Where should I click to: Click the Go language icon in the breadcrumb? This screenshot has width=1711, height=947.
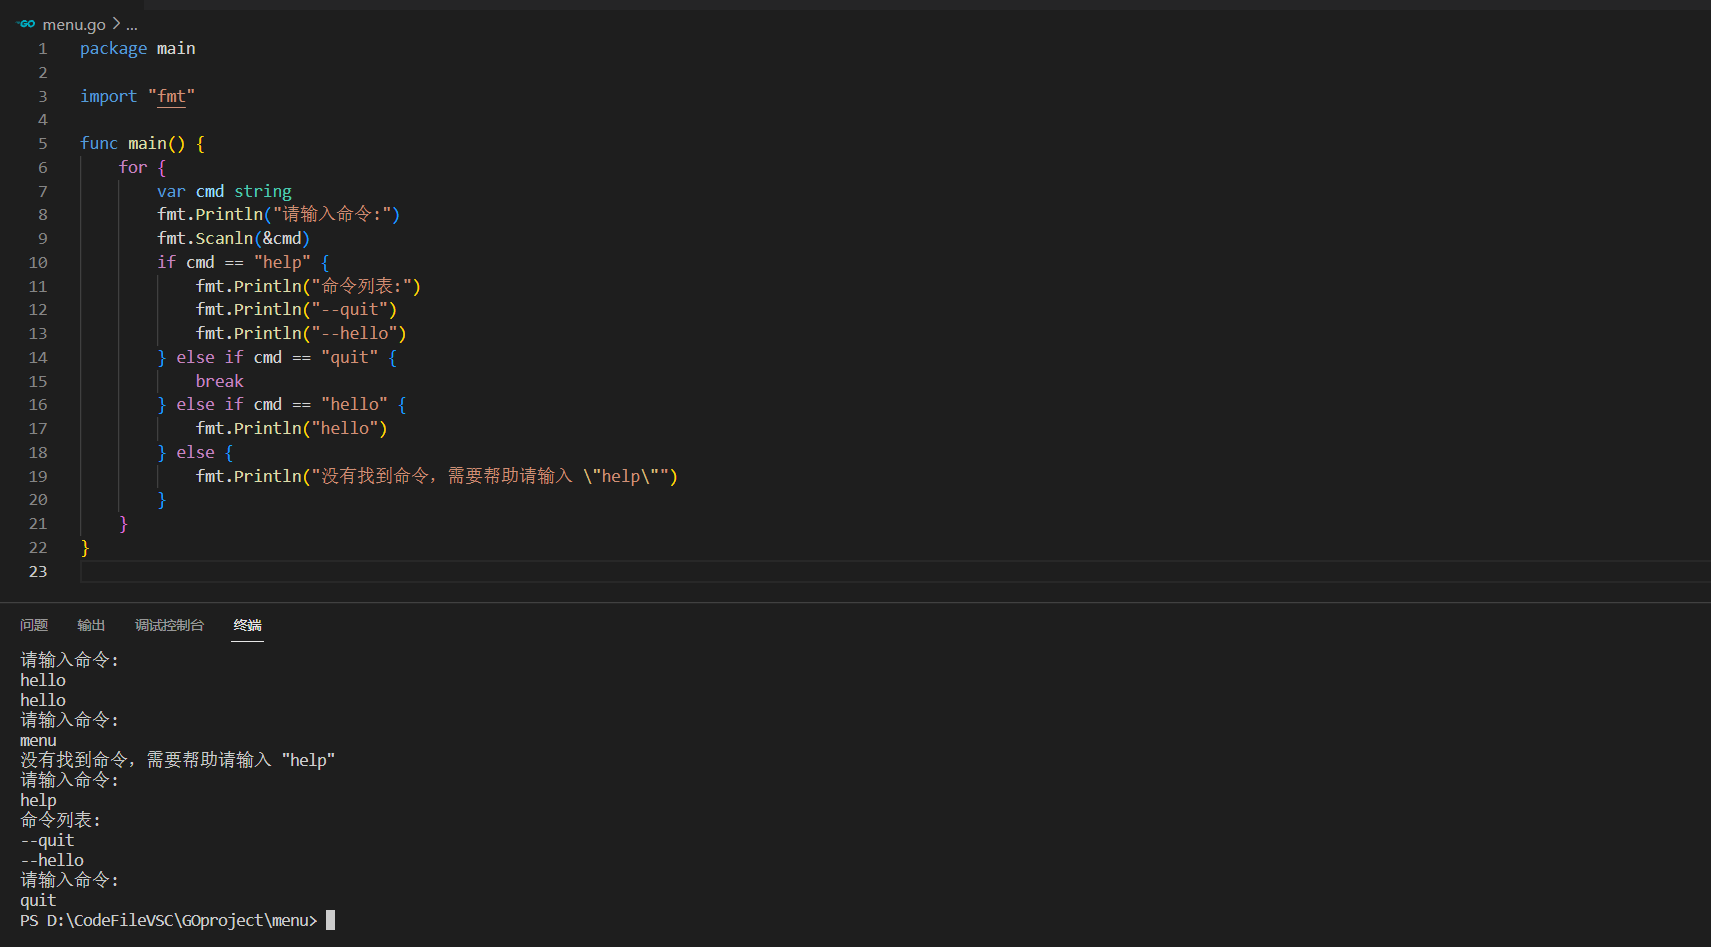[x=26, y=24]
